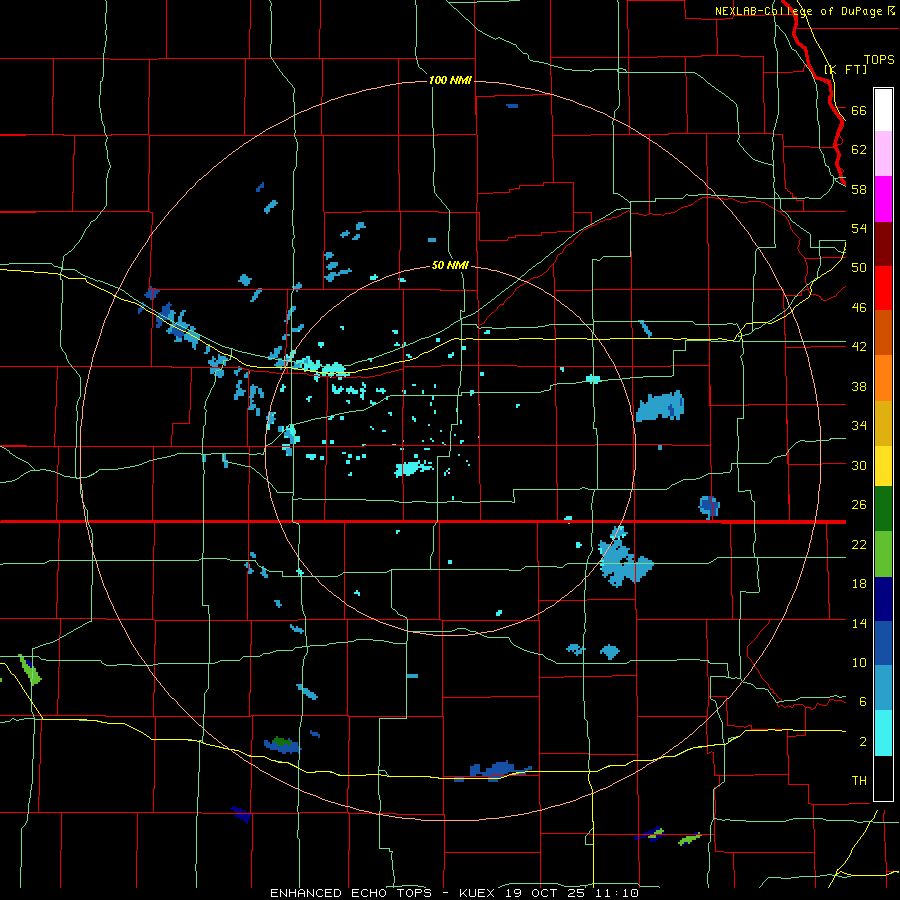Click the legend value 54
This screenshot has width=900, height=900.
[x=859, y=228]
